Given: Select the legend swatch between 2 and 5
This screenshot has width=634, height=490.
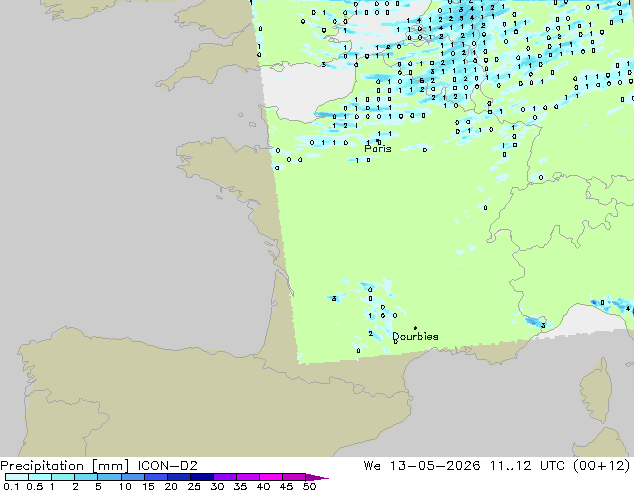Looking at the screenshot, I should click(86, 477).
